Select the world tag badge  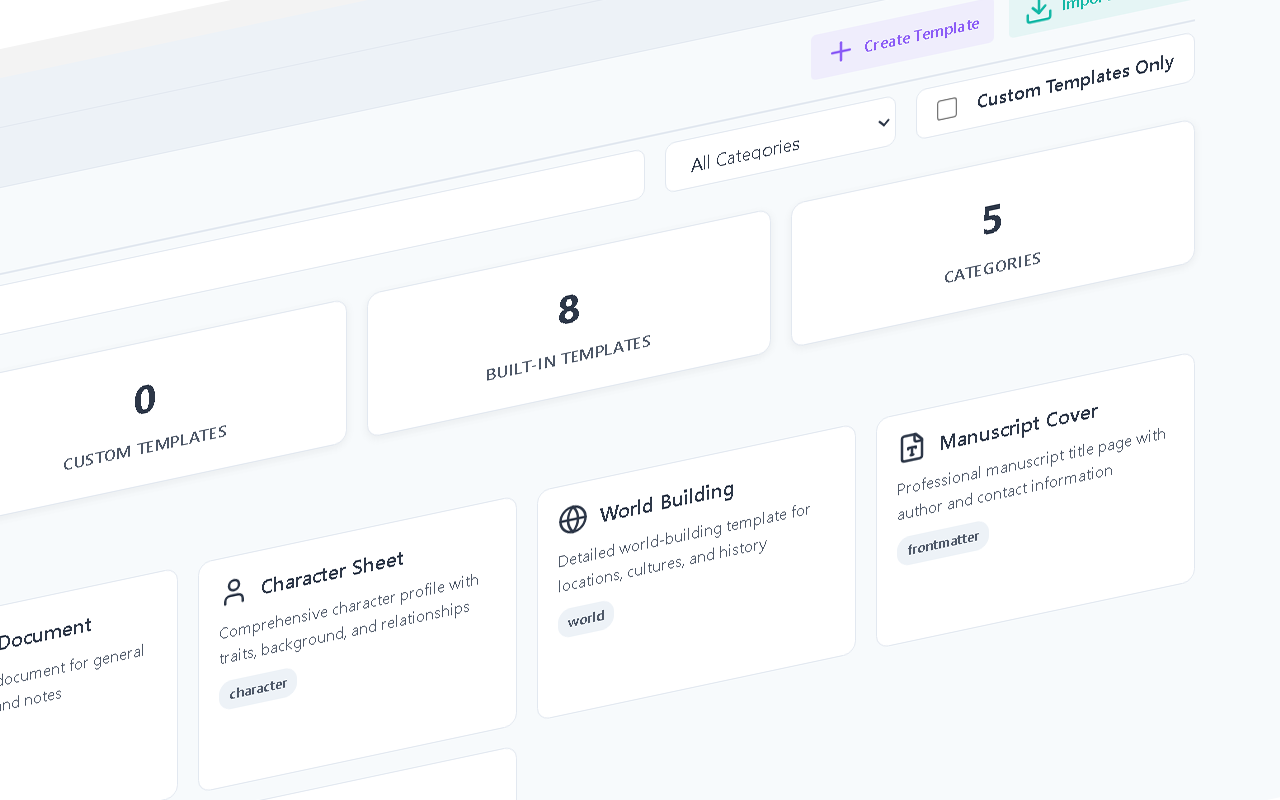pos(586,619)
